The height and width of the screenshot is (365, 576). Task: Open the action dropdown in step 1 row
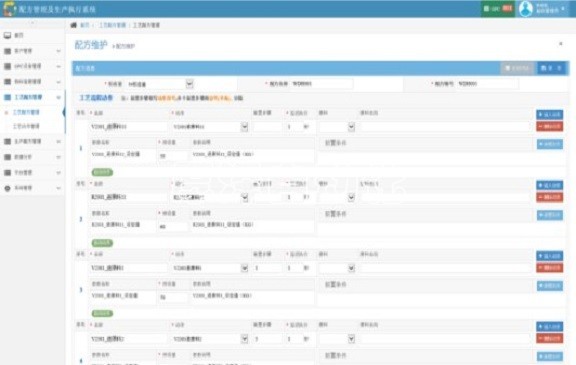pos(244,127)
